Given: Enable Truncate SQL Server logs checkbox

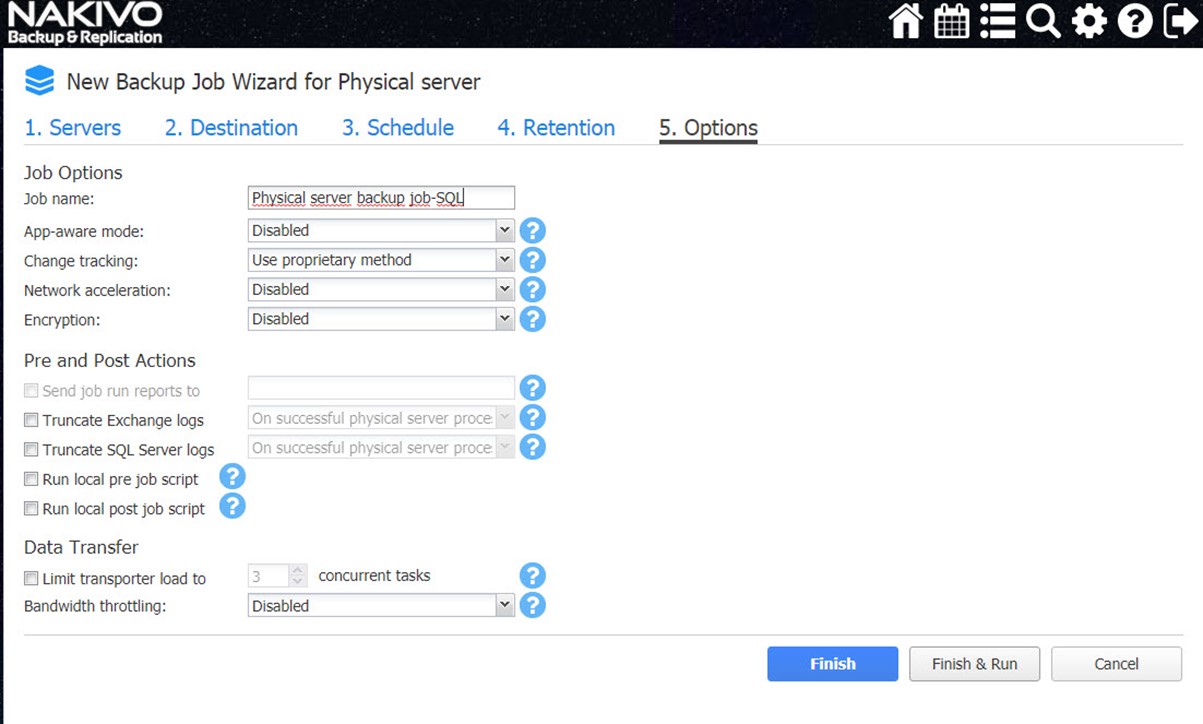Looking at the screenshot, I should click(32, 450).
